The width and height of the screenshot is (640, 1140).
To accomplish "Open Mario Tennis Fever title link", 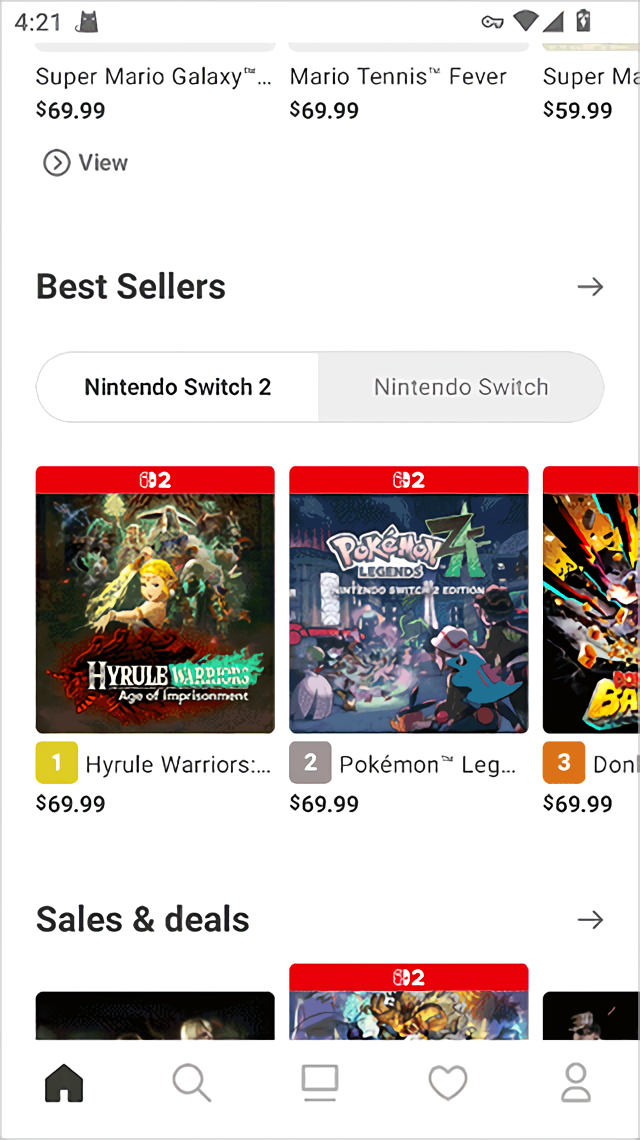I will click(x=398, y=76).
